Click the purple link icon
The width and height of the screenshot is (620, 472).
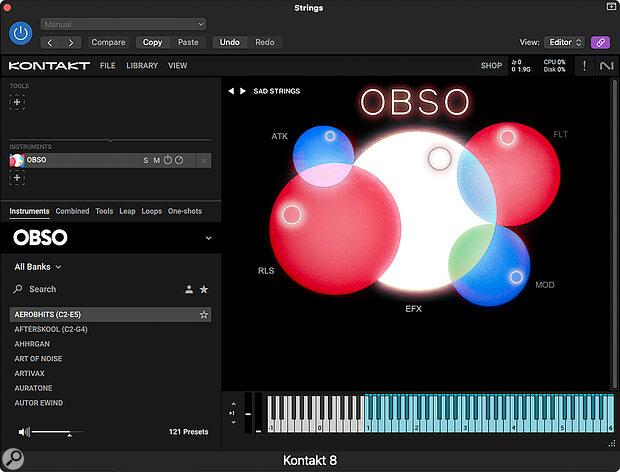pyautogui.click(x=600, y=43)
